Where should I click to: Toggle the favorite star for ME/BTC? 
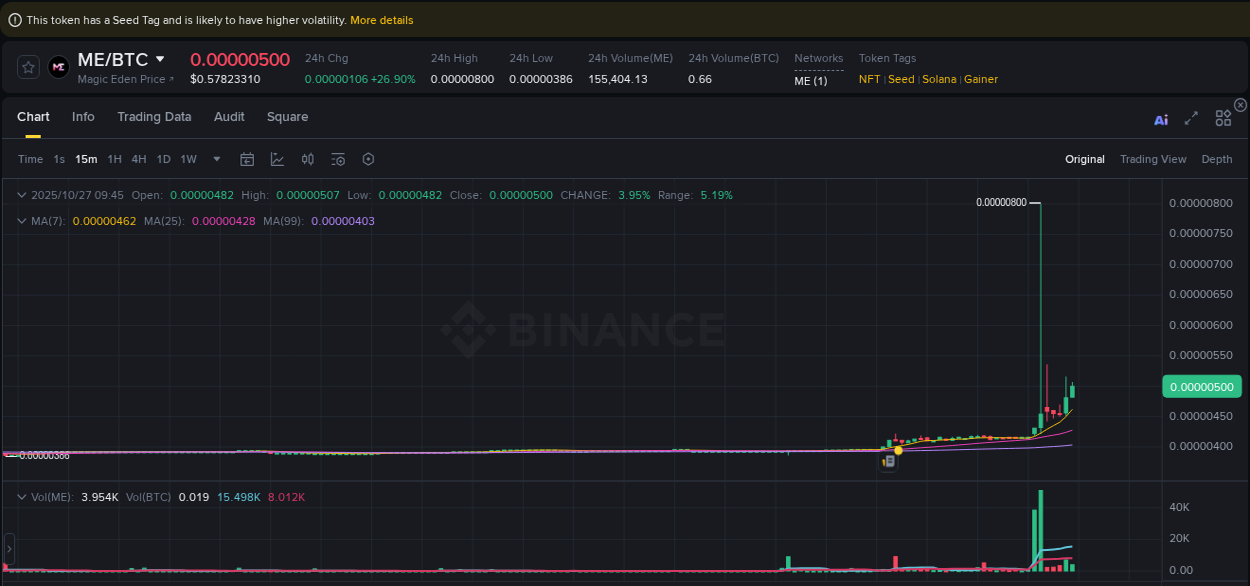[x=27, y=67]
